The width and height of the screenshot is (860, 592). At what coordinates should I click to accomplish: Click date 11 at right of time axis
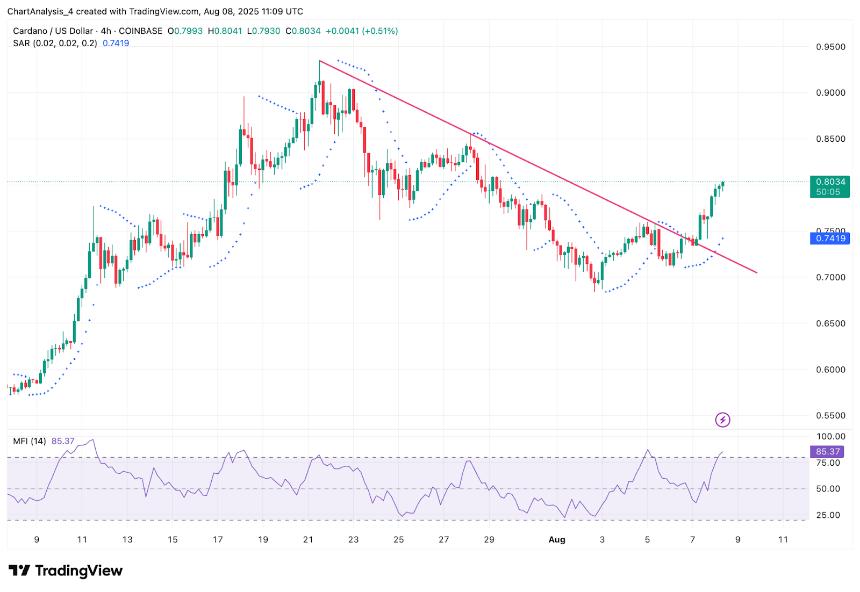pyautogui.click(x=783, y=539)
